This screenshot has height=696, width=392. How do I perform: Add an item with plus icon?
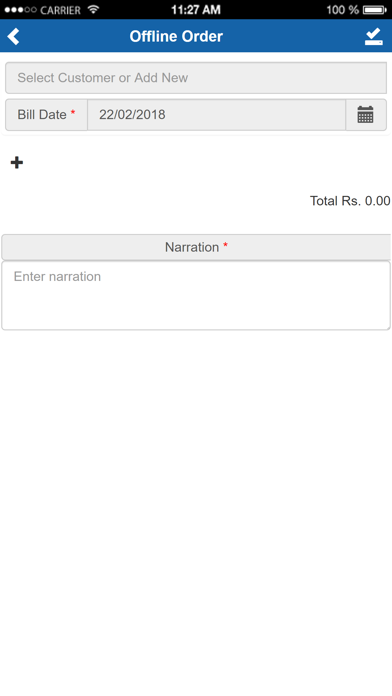click(x=17, y=162)
